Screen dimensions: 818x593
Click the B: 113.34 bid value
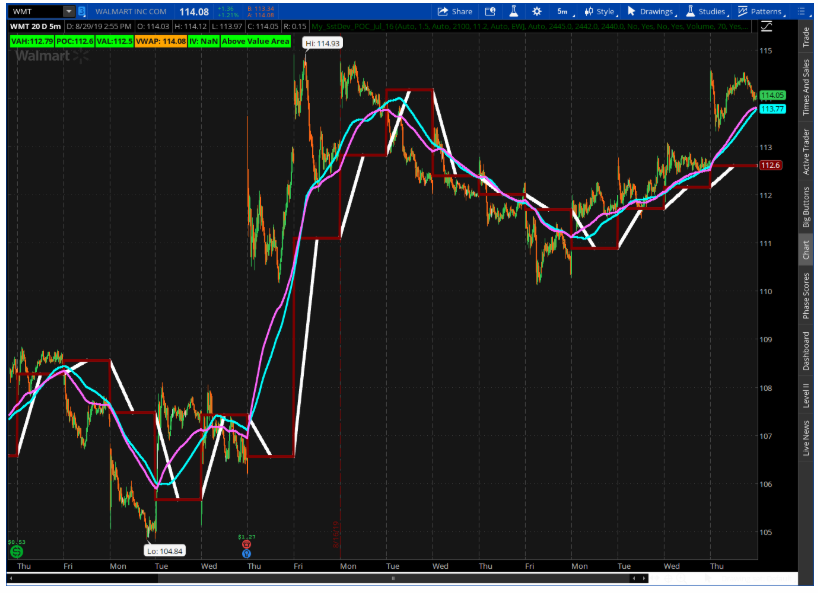(x=260, y=8)
